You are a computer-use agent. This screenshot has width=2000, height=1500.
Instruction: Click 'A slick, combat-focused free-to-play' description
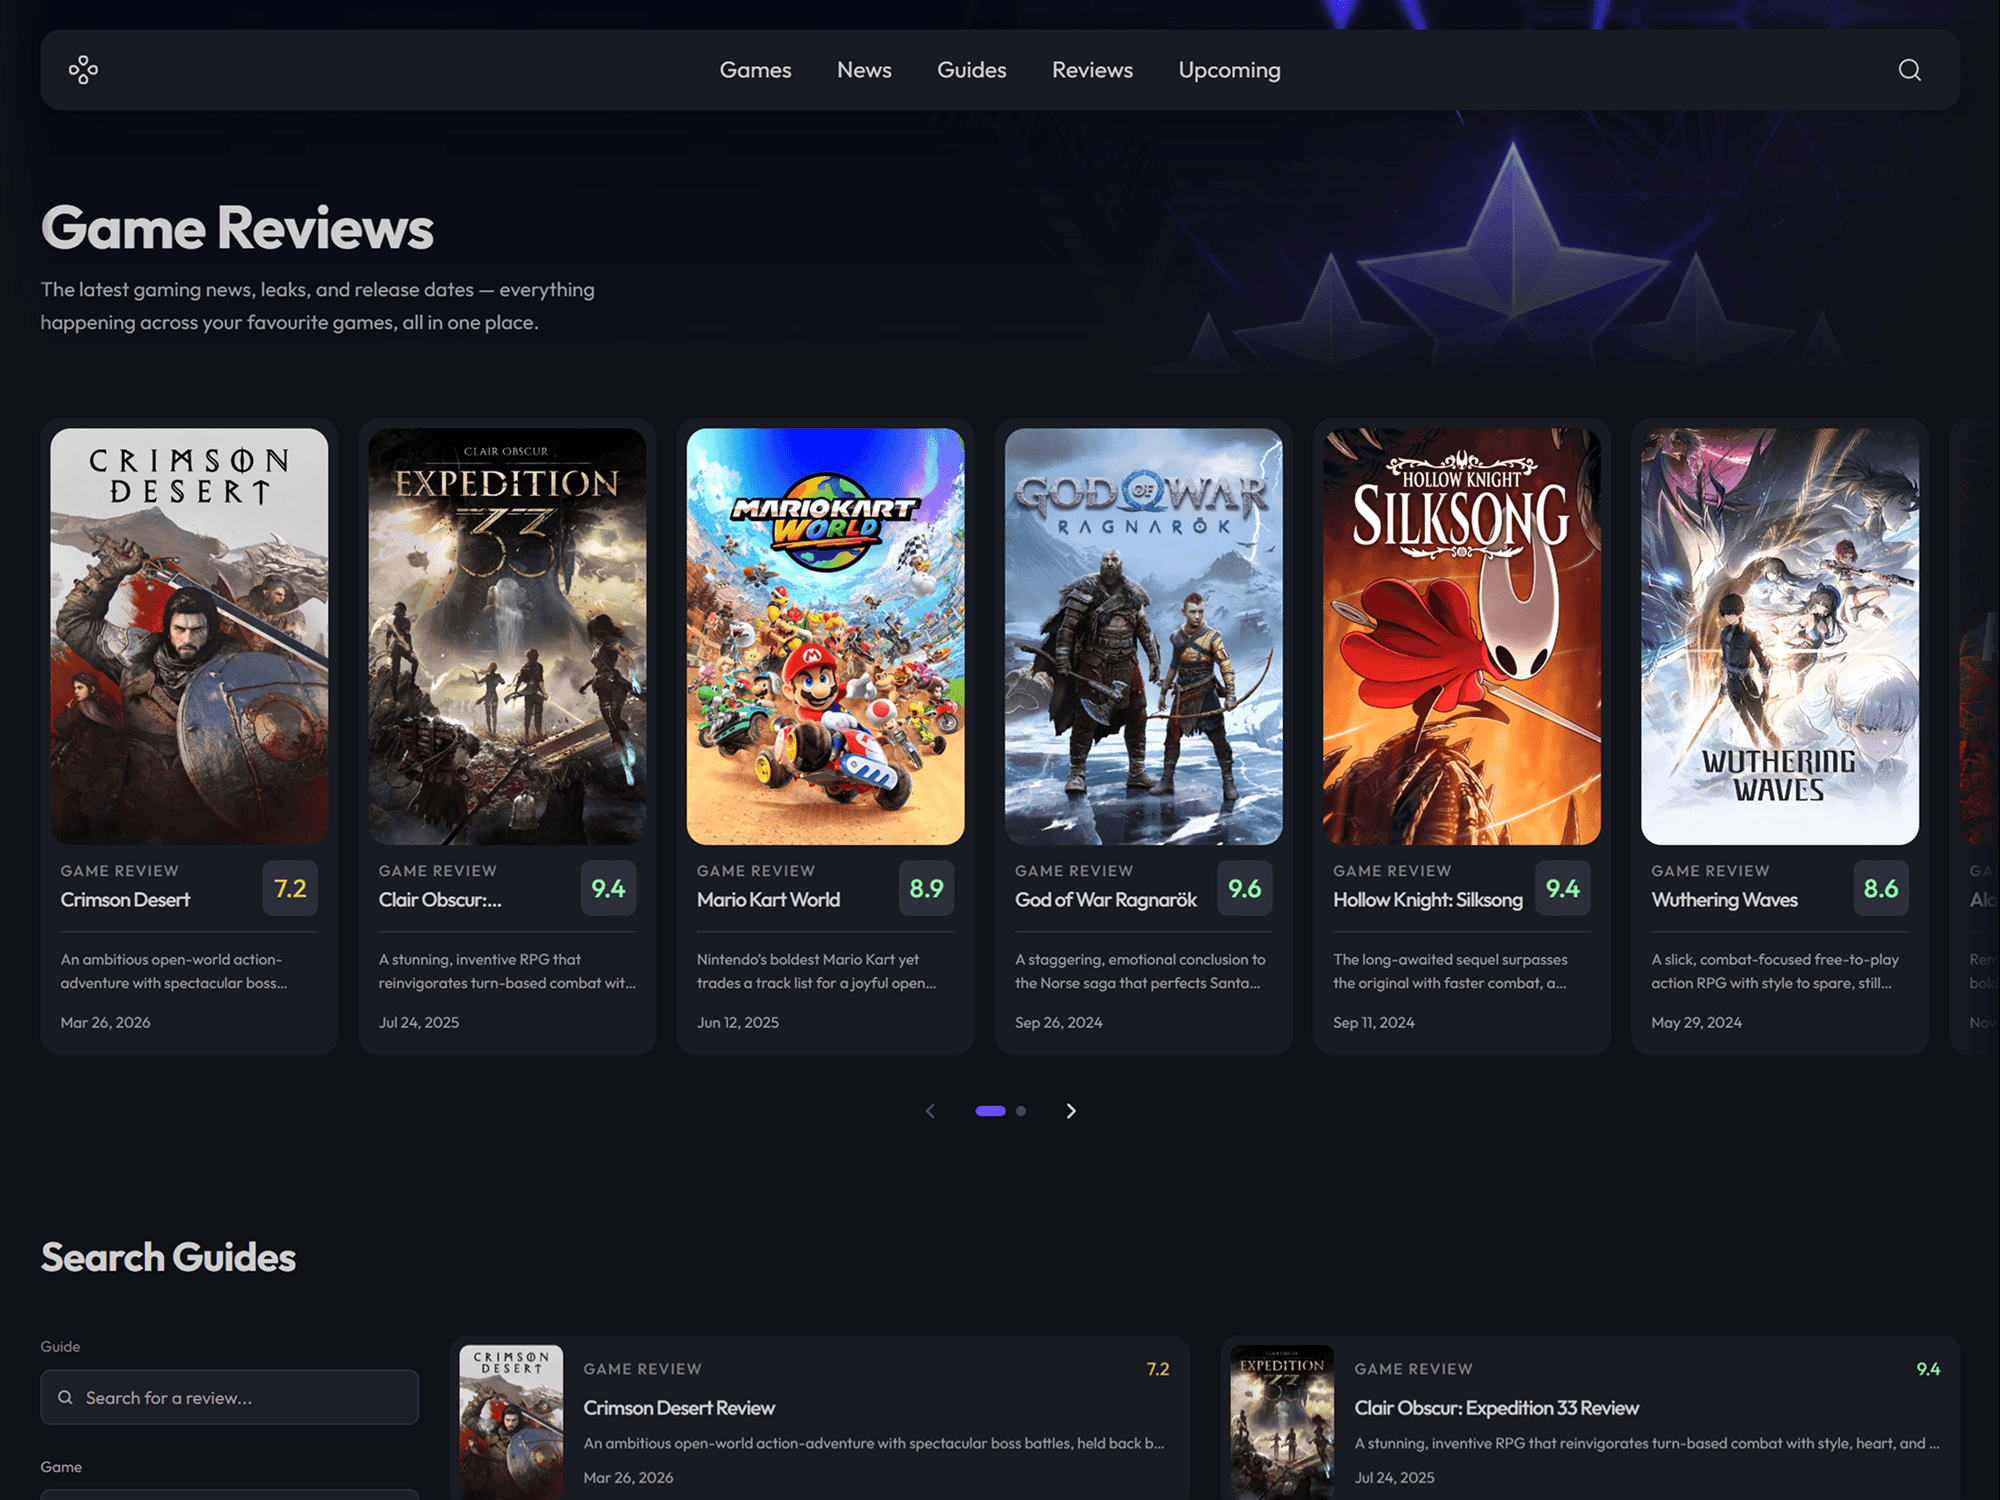pos(1775,971)
